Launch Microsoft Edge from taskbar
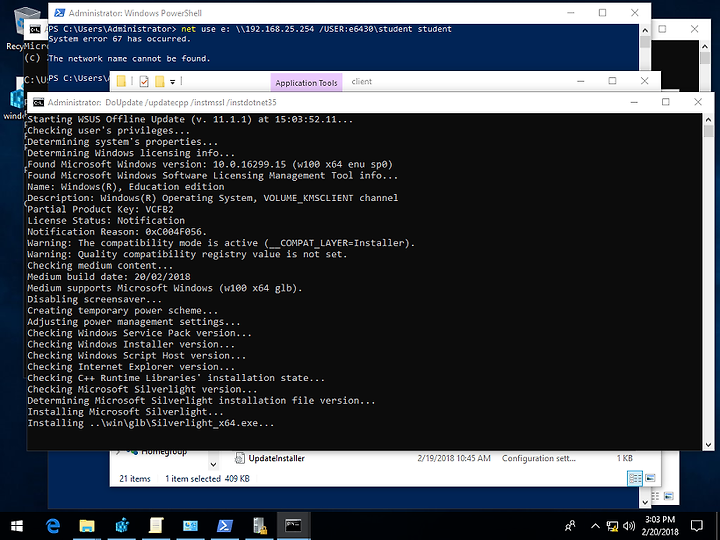The image size is (720, 540). tap(53, 526)
